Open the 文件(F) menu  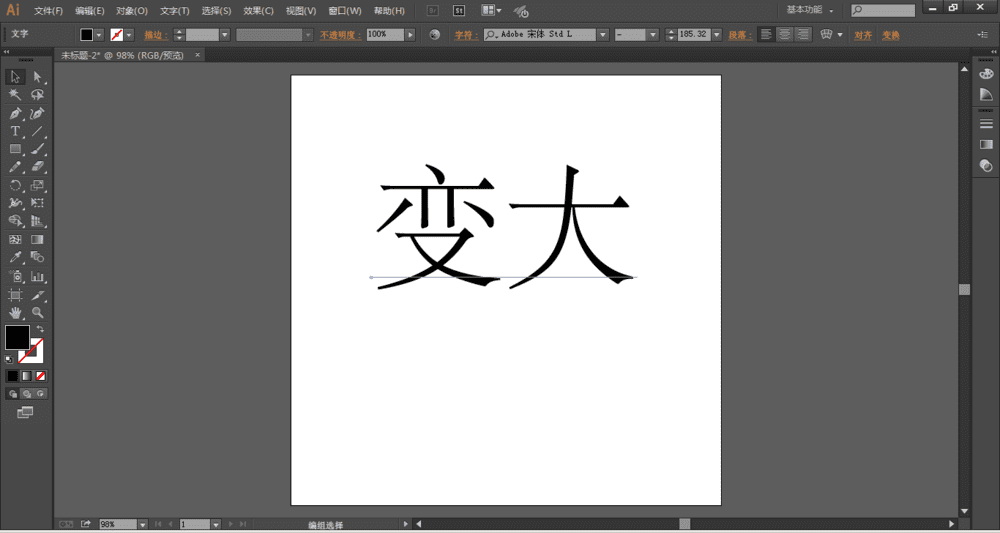48,11
